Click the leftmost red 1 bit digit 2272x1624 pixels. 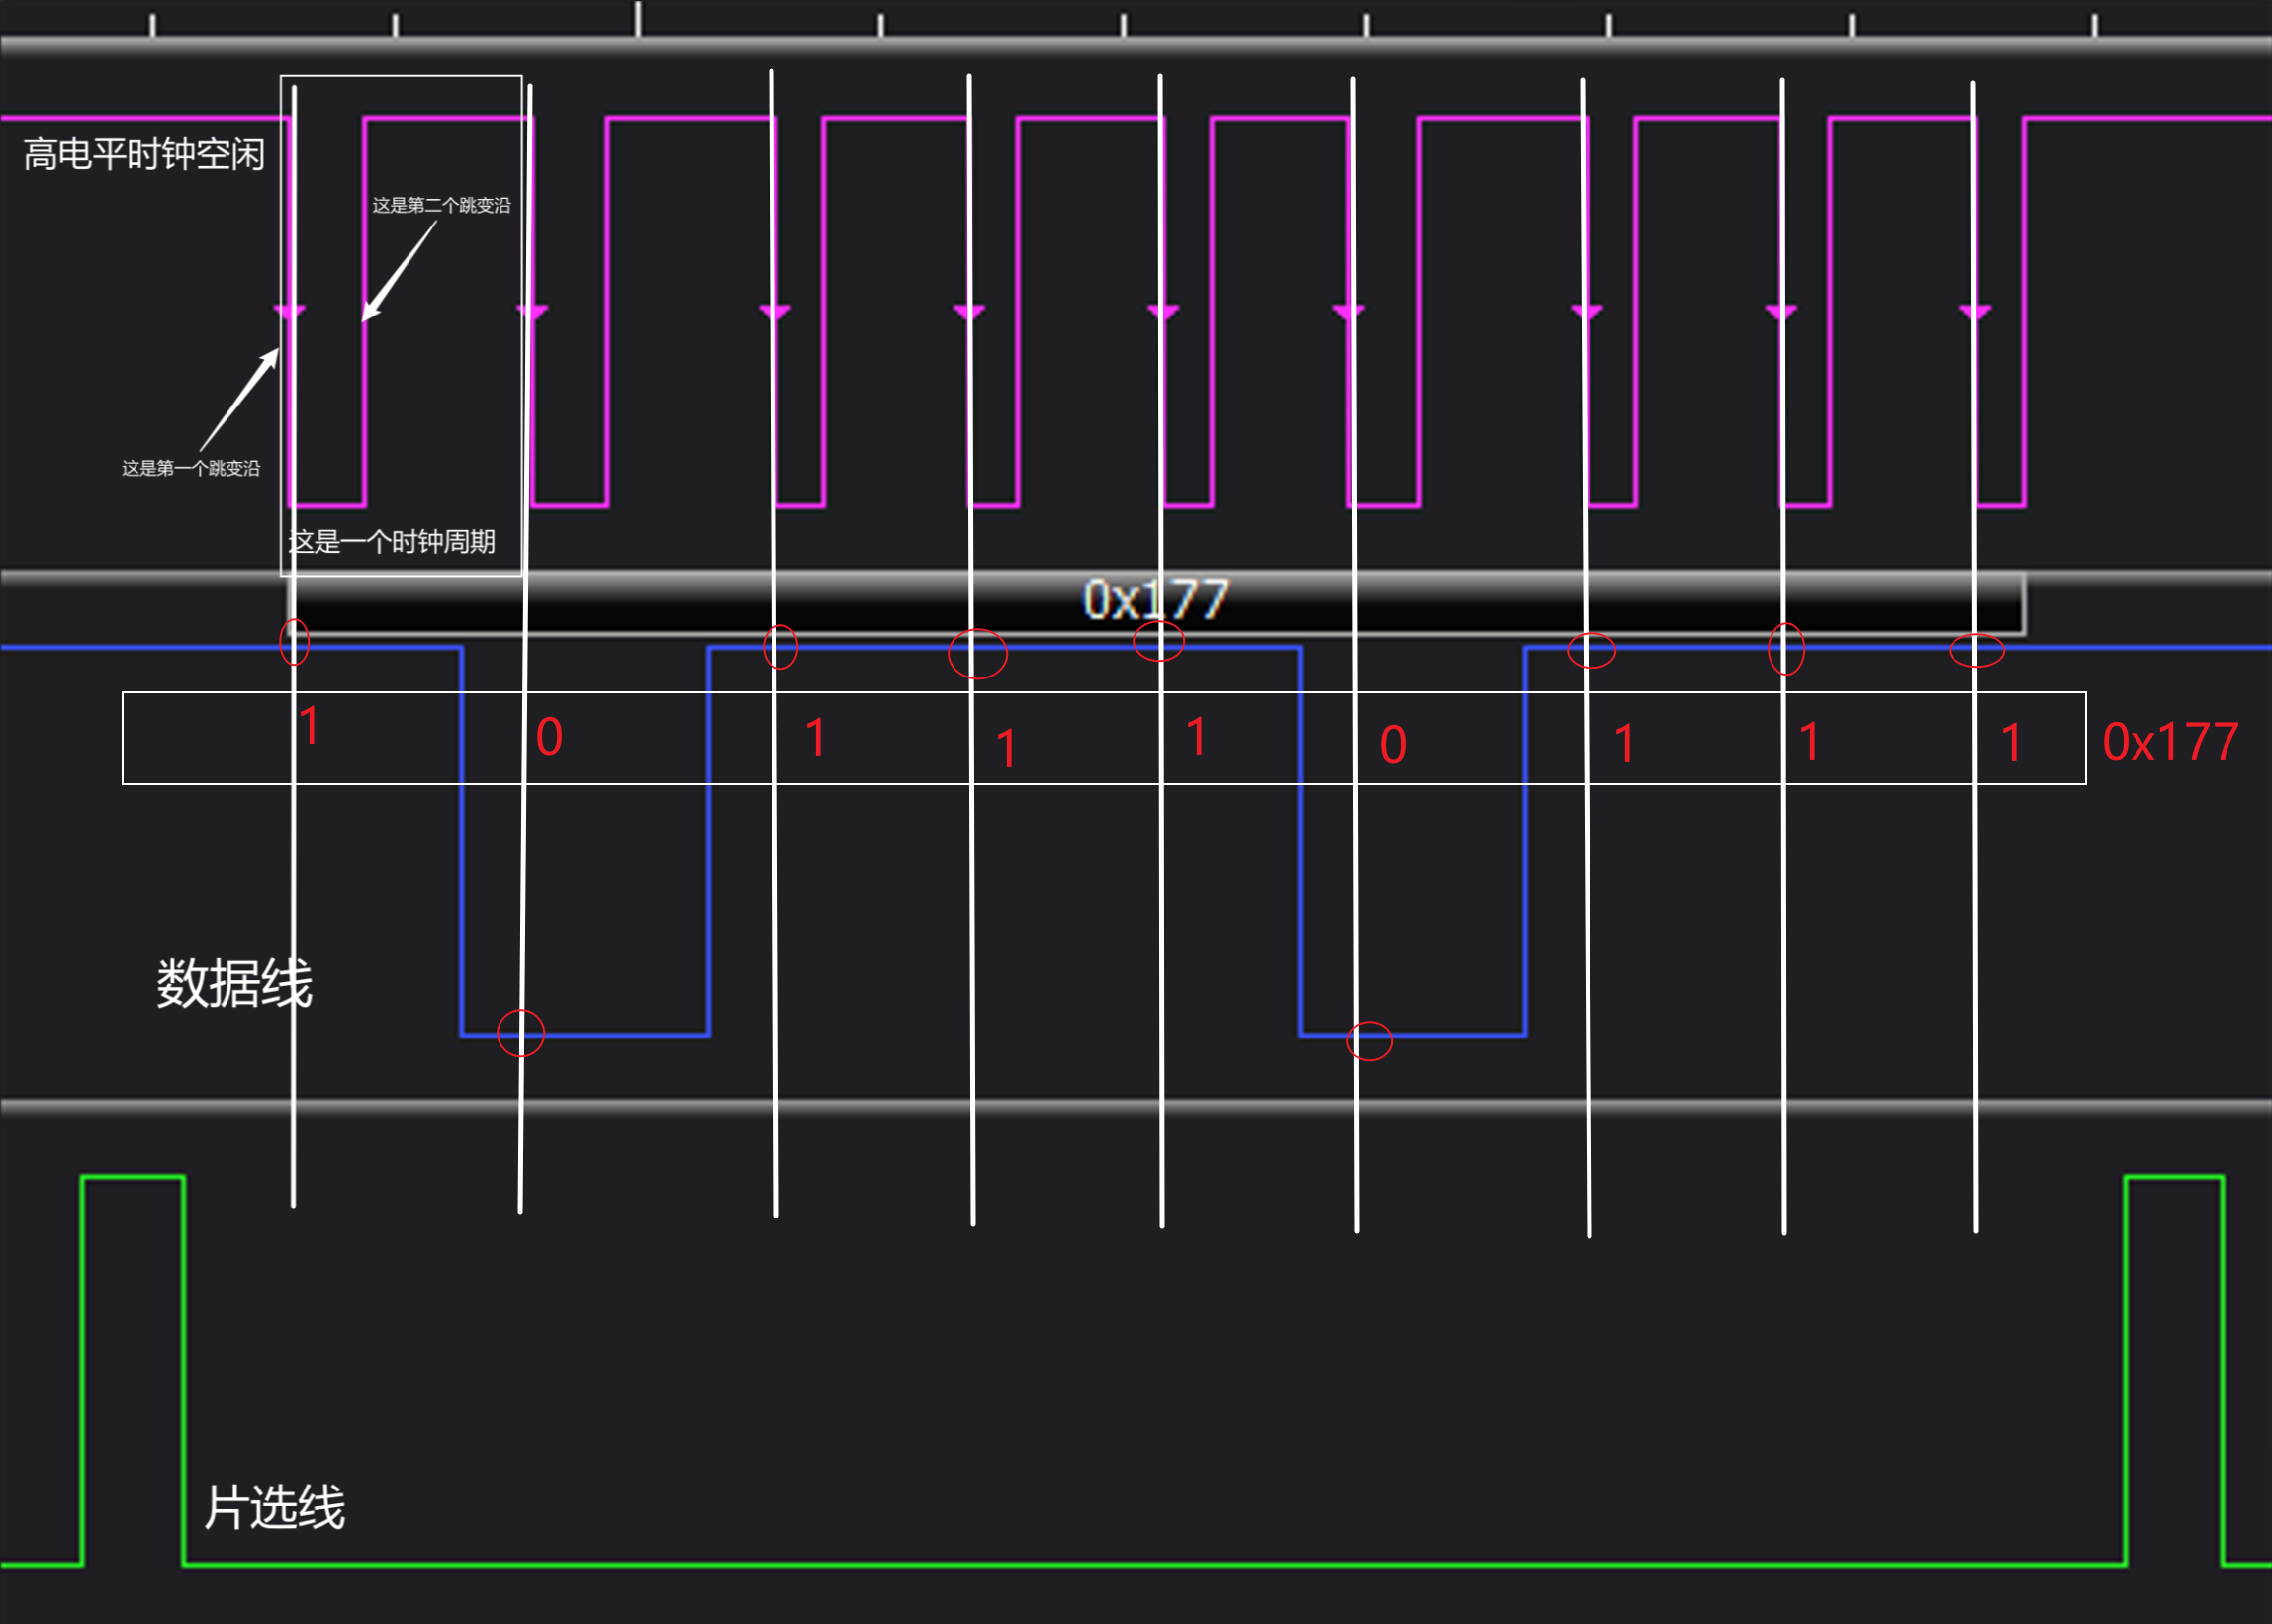[x=309, y=725]
